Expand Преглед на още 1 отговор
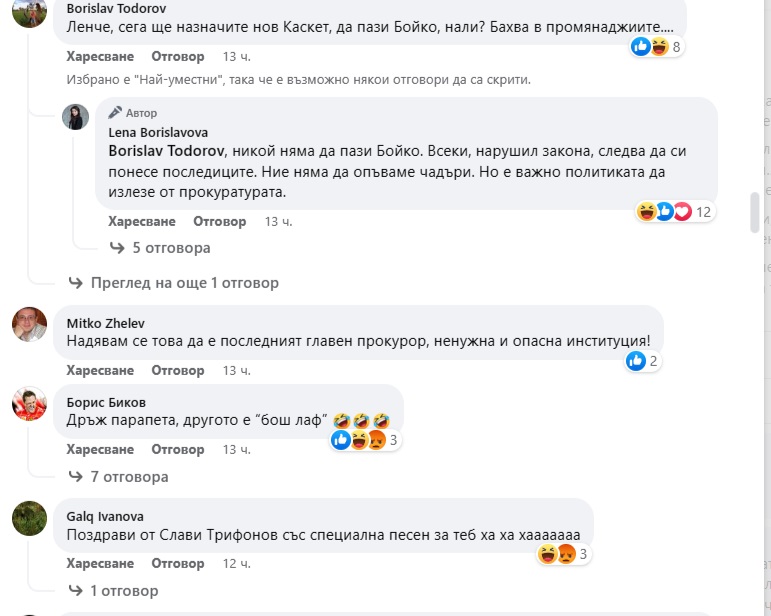 click(184, 283)
